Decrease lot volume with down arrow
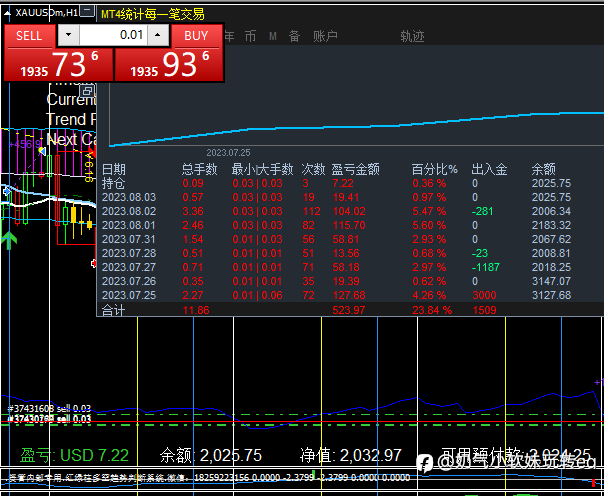The width and height of the screenshot is (604, 496). coord(69,35)
